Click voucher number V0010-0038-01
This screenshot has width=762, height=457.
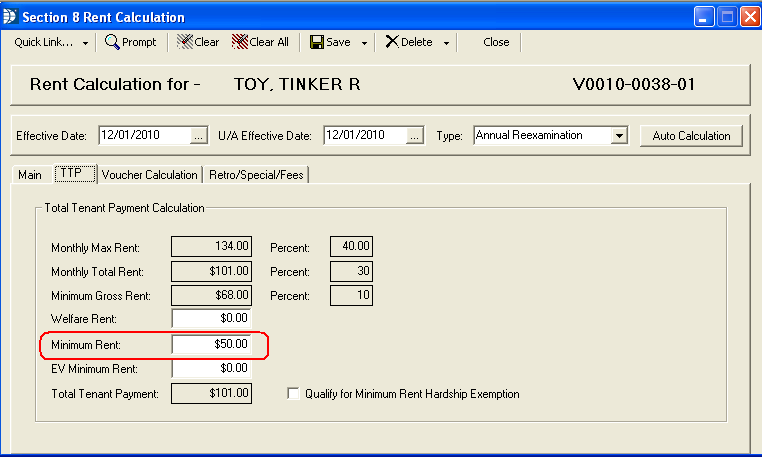(x=634, y=84)
